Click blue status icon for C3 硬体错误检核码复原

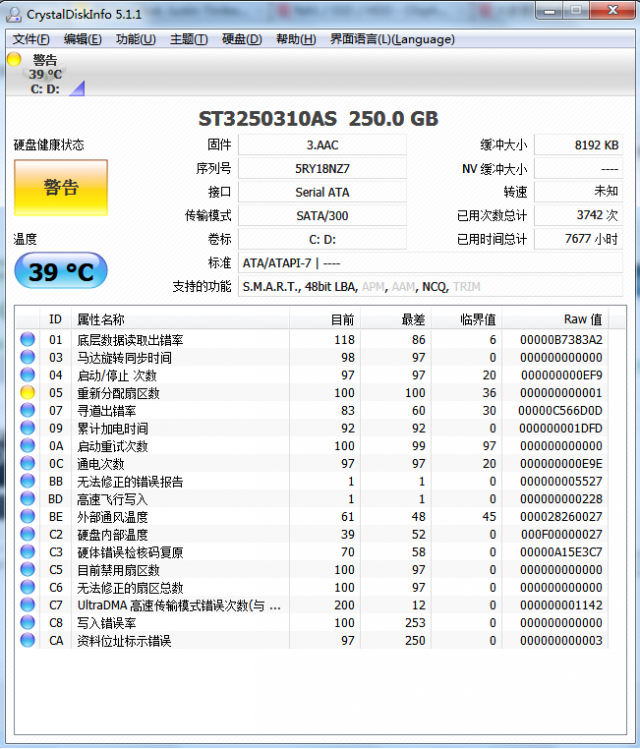[x=28, y=551]
